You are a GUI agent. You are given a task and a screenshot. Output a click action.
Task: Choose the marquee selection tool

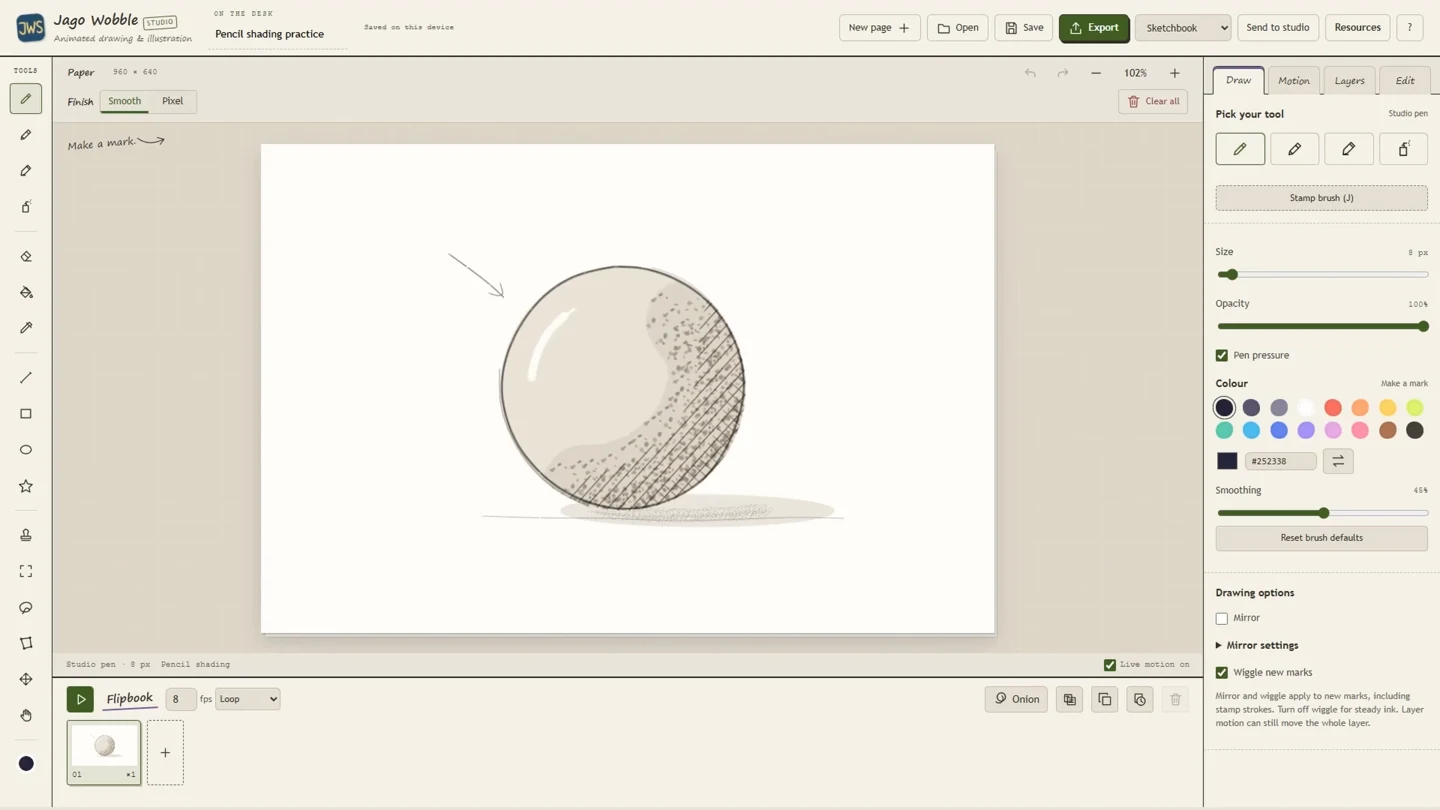pyautogui.click(x=26, y=571)
